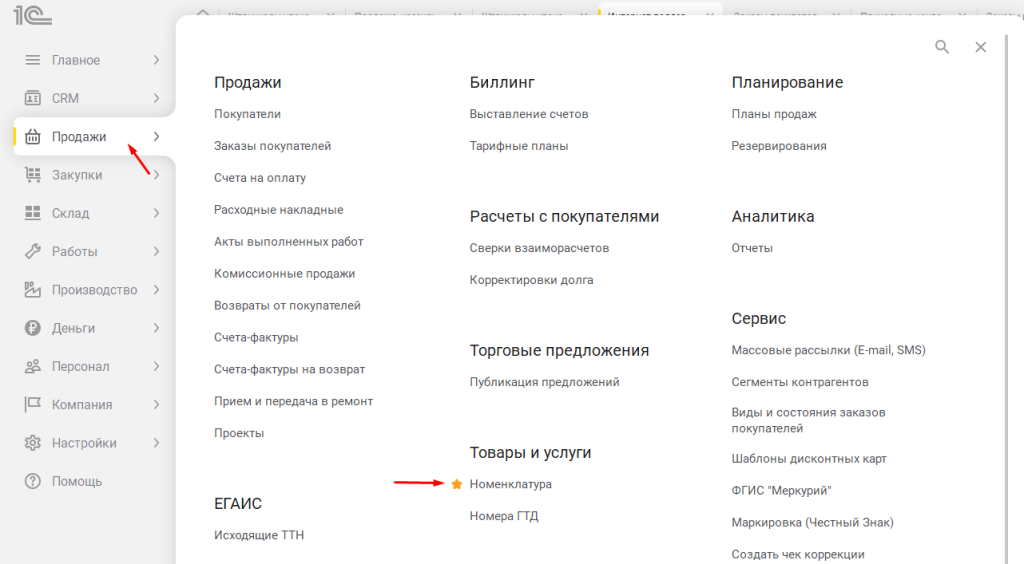Open ФГИС "Меркурий" link

point(781,491)
